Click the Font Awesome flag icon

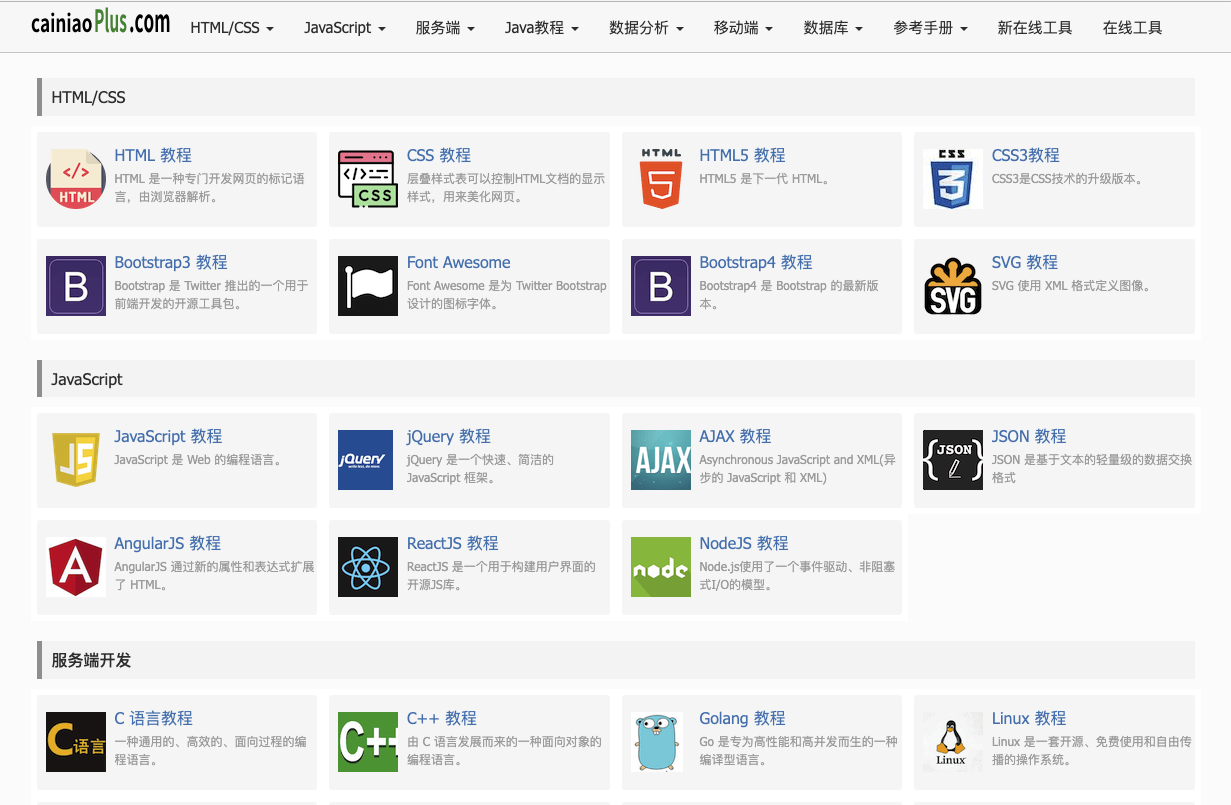point(368,286)
